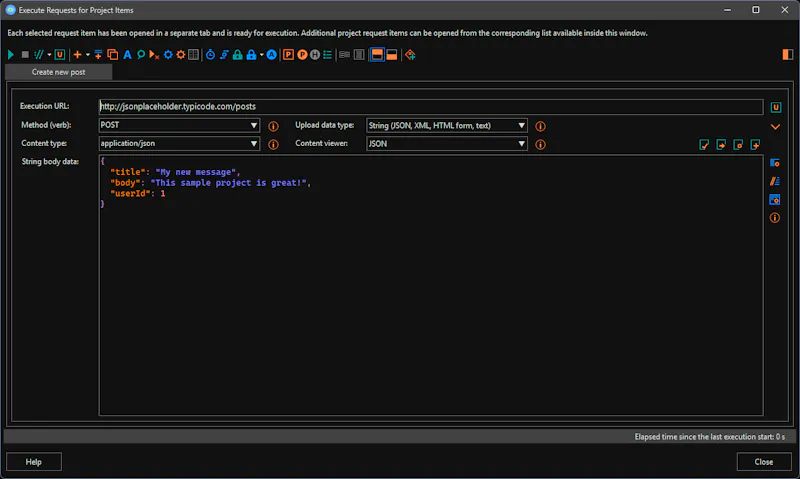Click the gray form fields toolbar icon
The width and height of the screenshot is (800, 479).
344,55
